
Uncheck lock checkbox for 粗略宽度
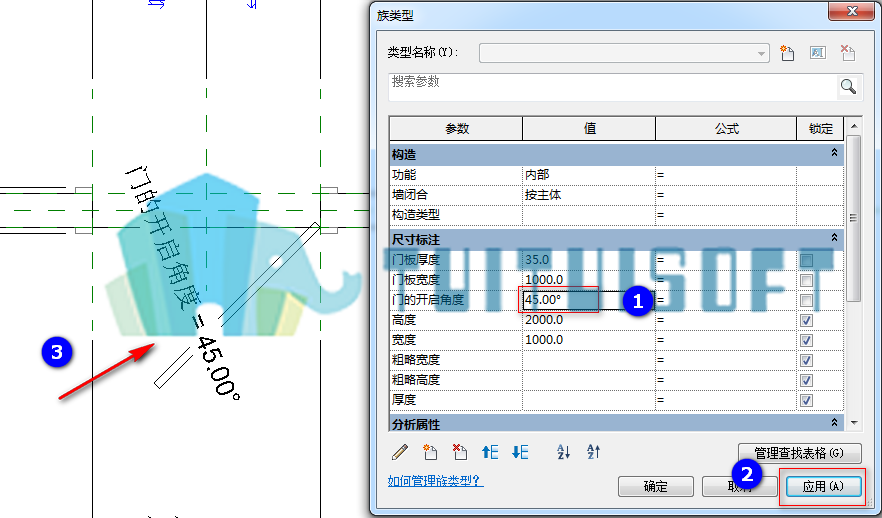(x=806, y=361)
